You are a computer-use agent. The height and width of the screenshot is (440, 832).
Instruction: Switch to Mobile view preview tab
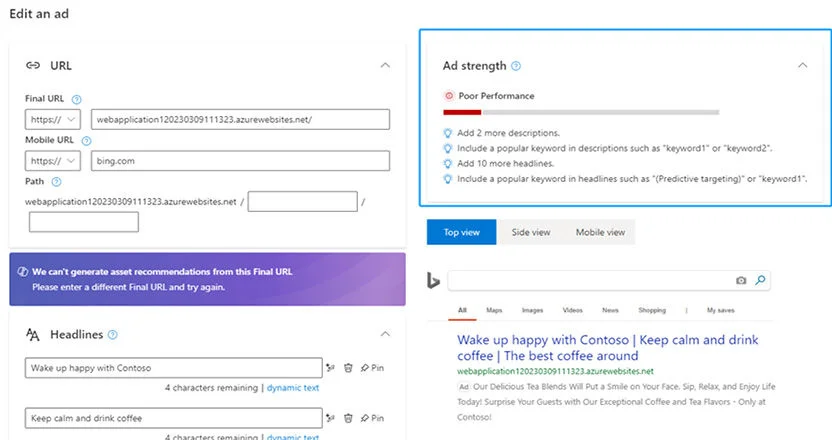click(x=600, y=232)
